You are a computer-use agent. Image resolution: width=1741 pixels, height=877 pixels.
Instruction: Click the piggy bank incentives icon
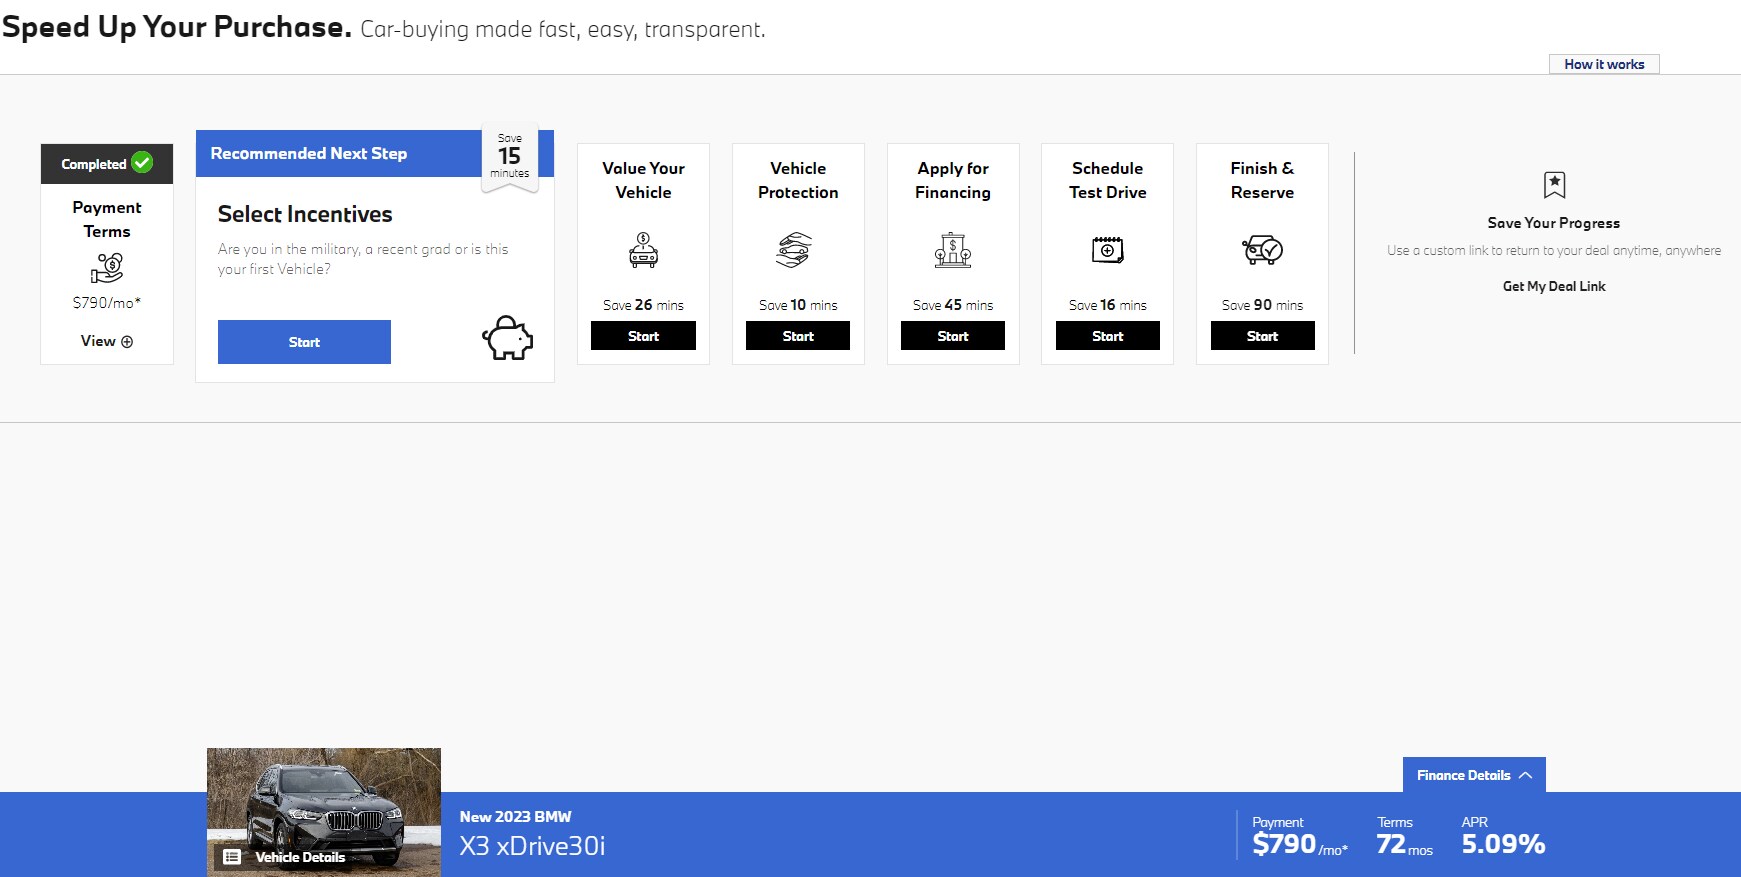click(507, 338)
